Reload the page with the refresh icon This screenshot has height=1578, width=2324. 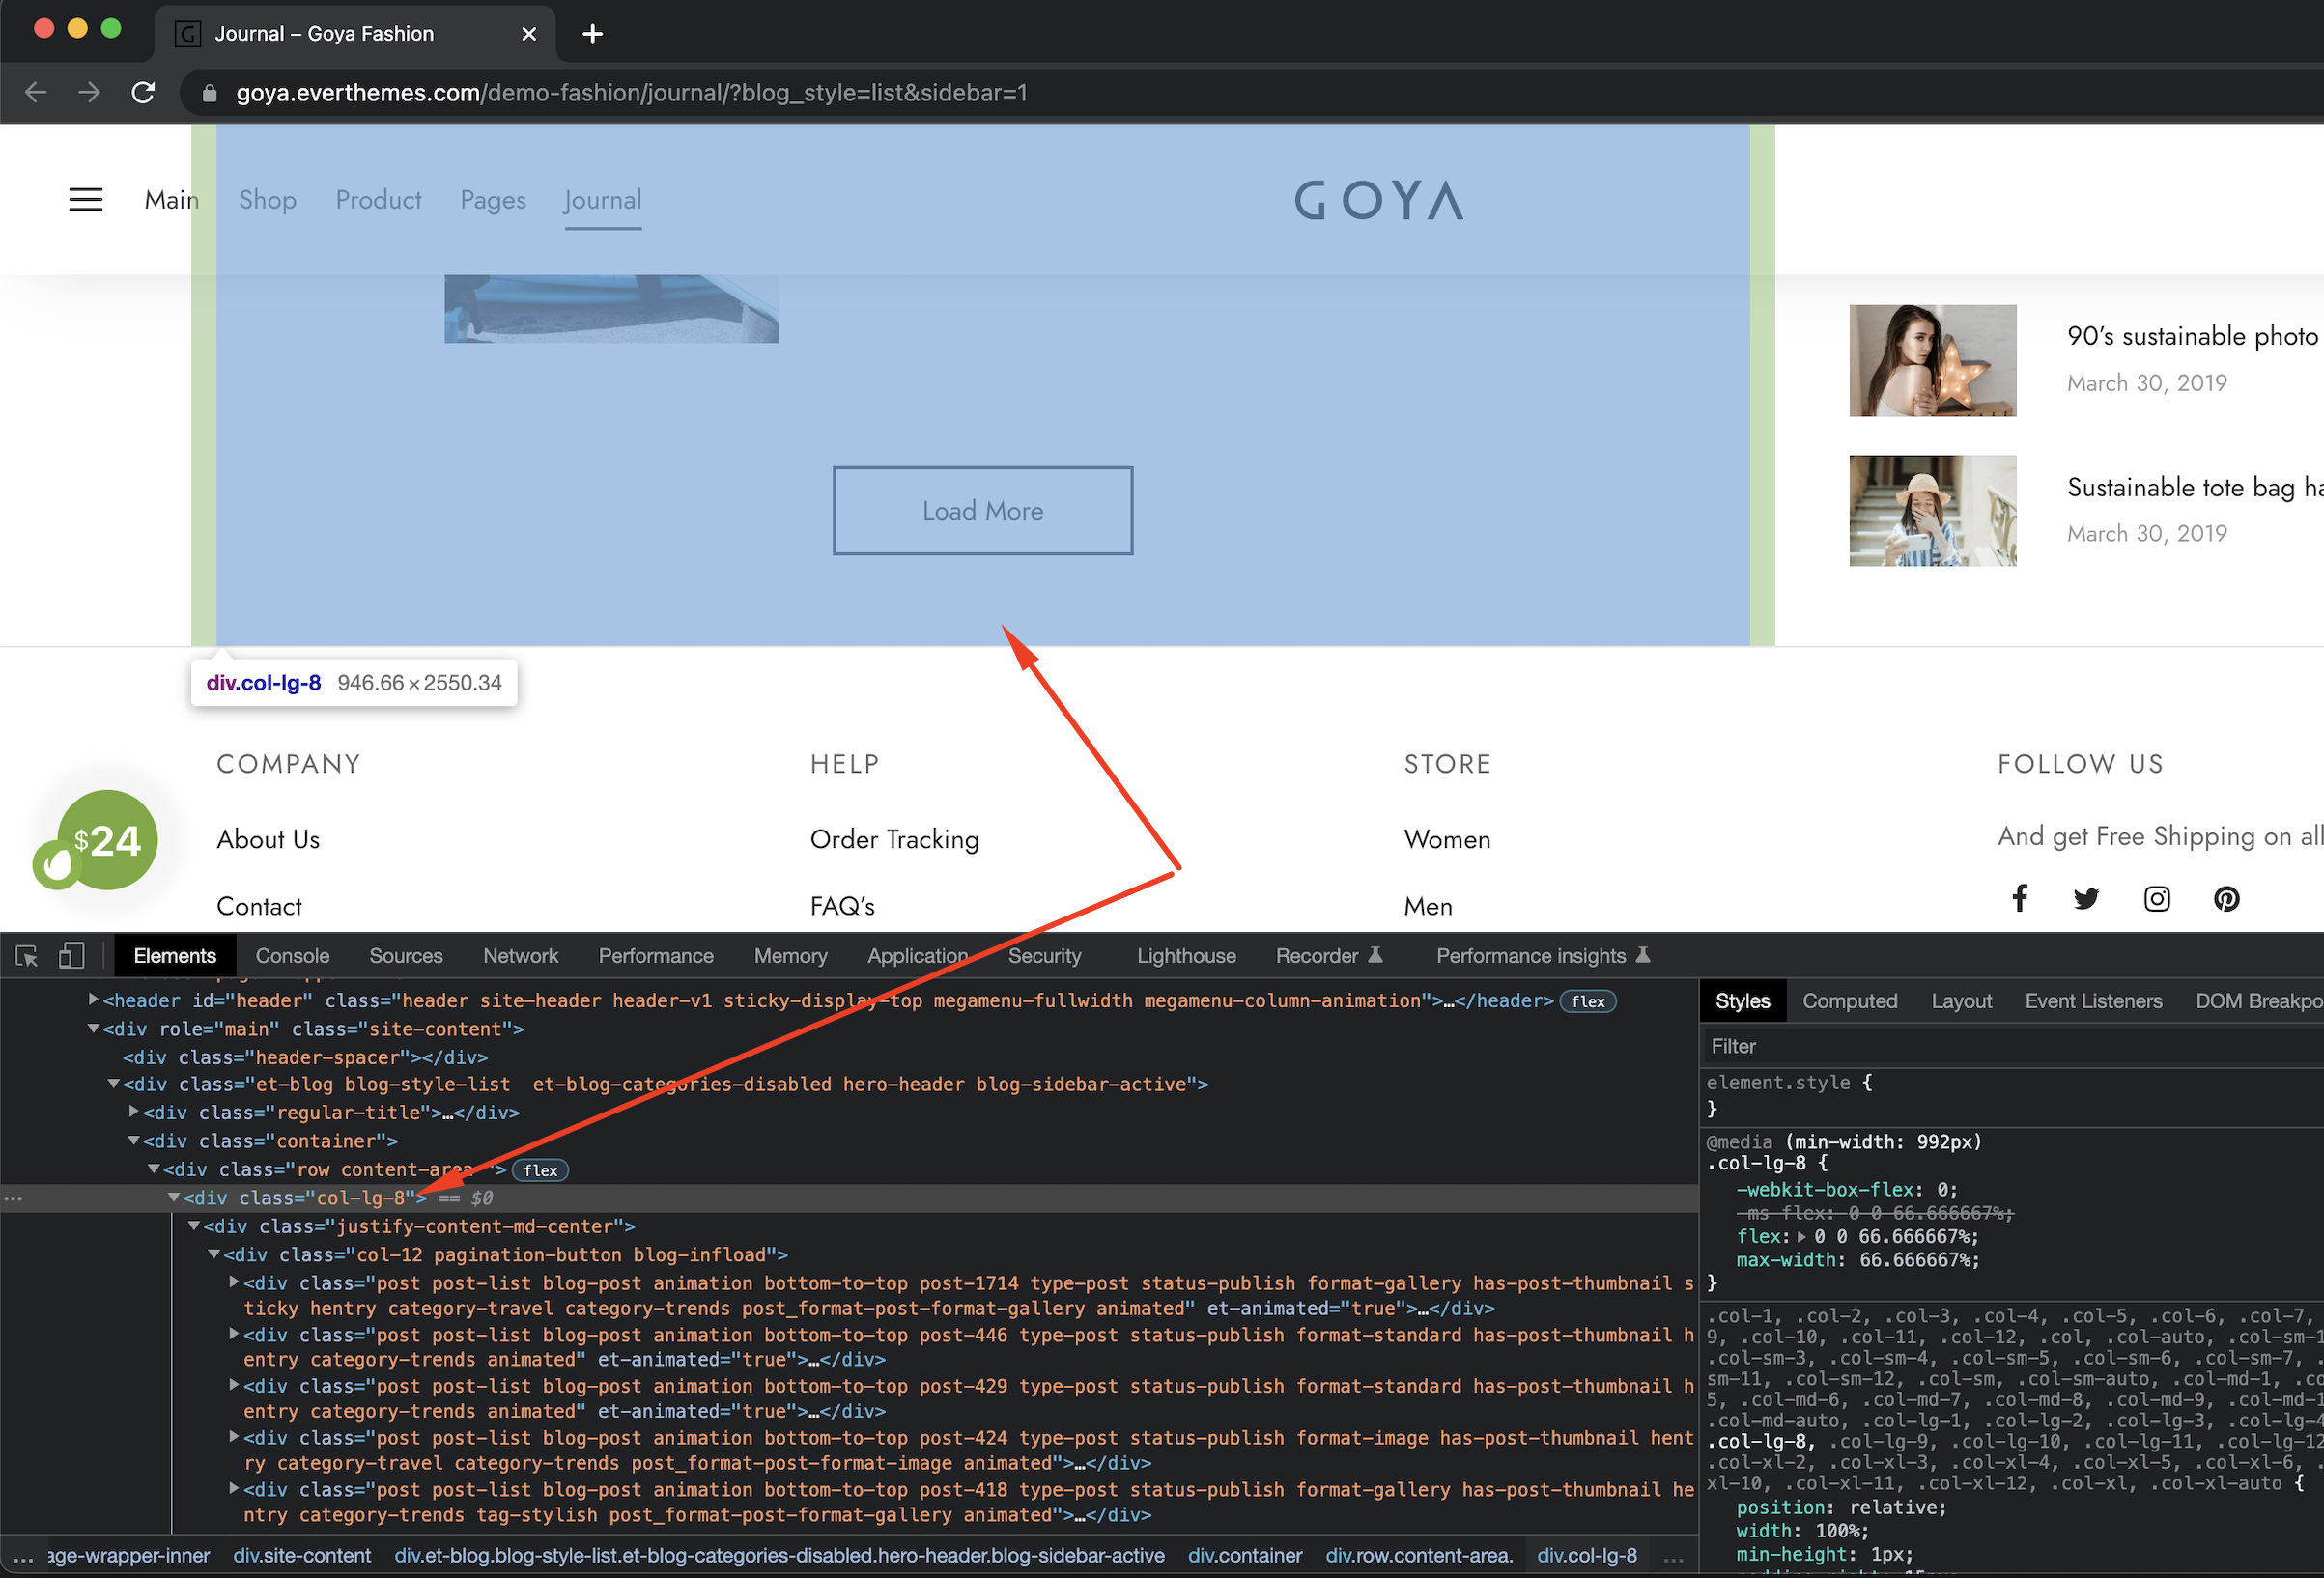click(143, 93)
